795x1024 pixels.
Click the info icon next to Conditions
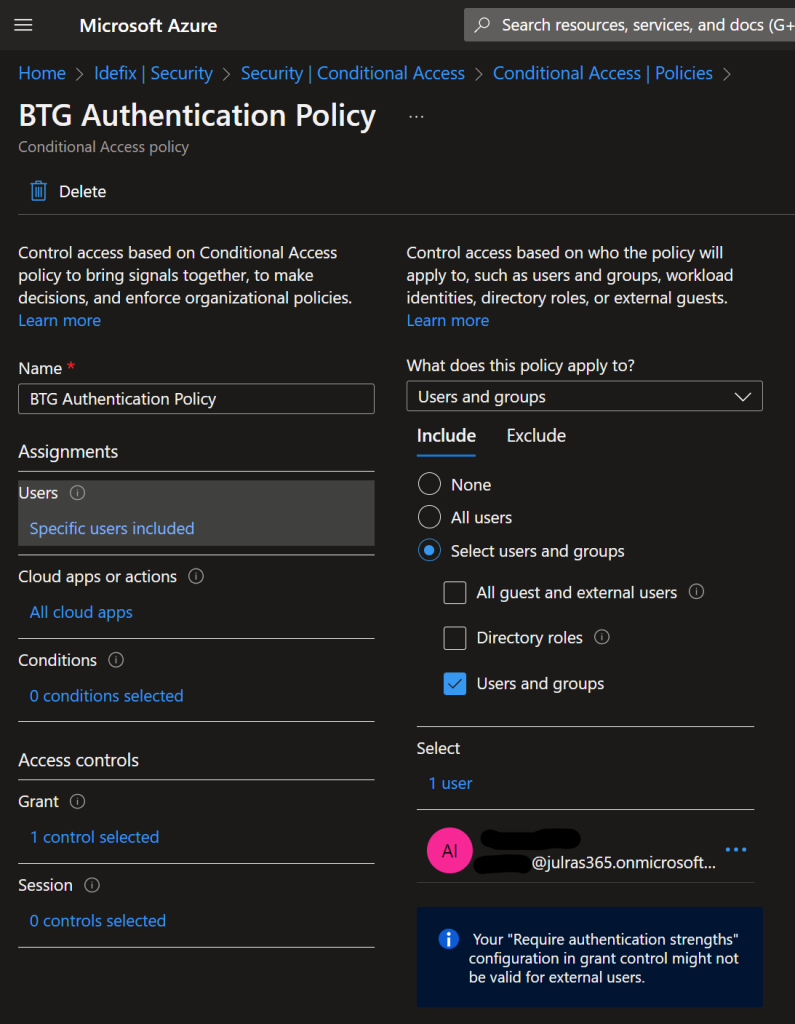click(116, 660)
